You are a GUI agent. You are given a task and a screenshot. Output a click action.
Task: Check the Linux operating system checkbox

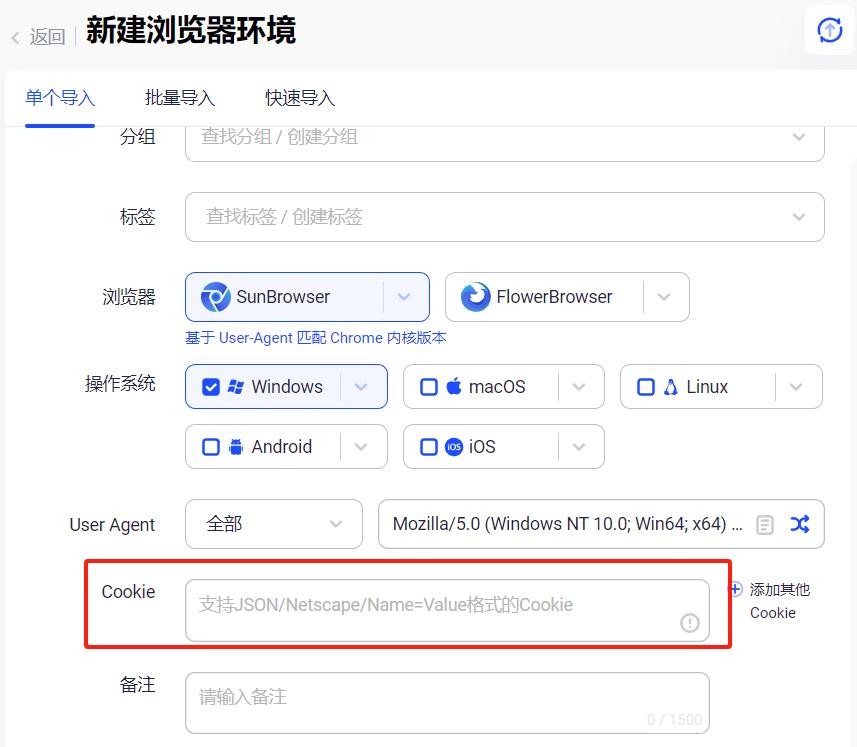pyautogui.click(x=646, y=387)
